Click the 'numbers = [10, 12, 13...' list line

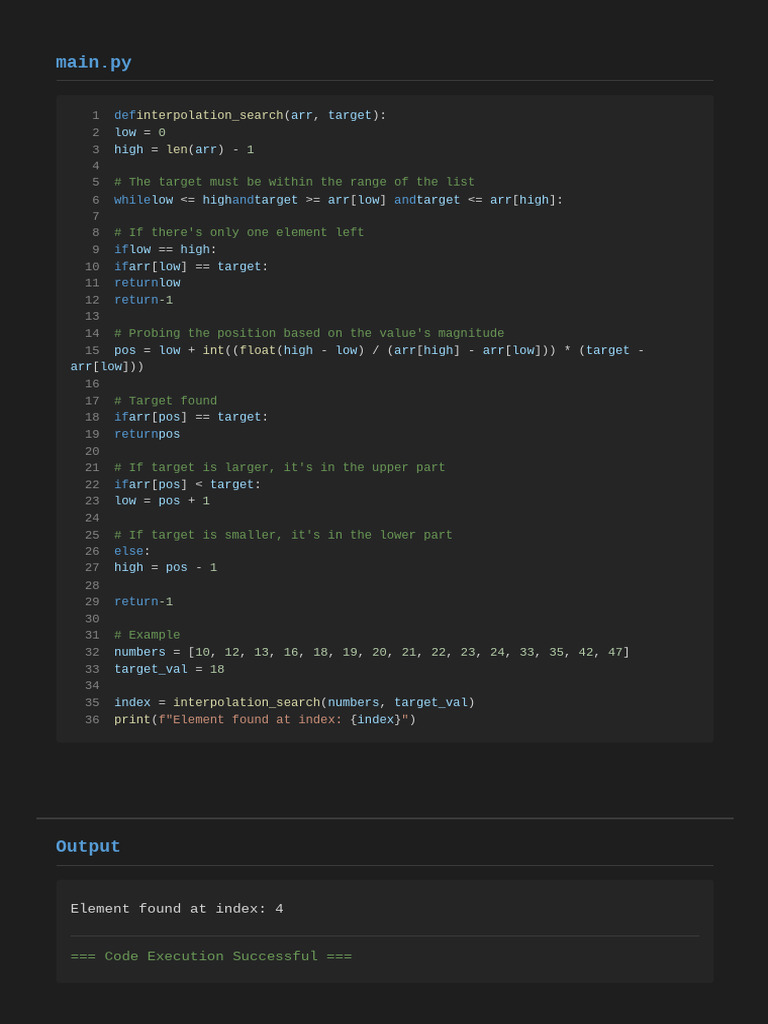[372, 652]
